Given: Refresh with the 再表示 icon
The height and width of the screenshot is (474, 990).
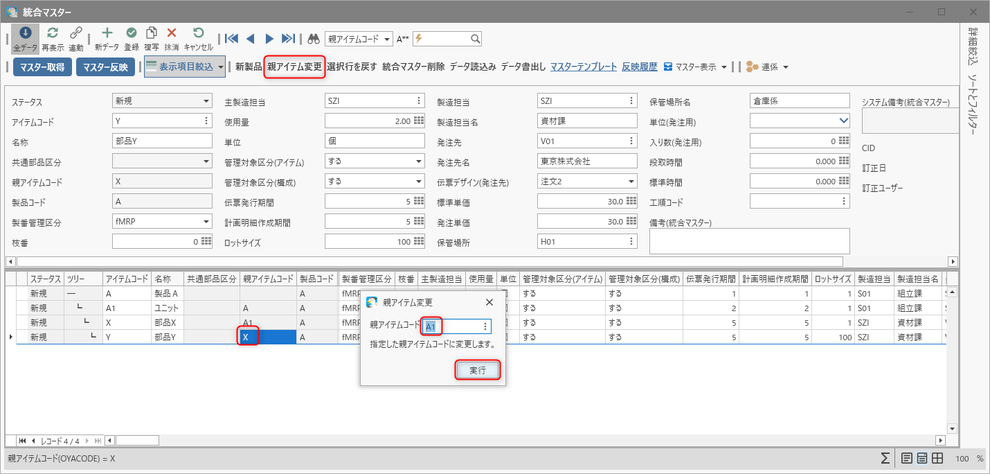Looking at the screenshot, I should (x=52, y=33).
